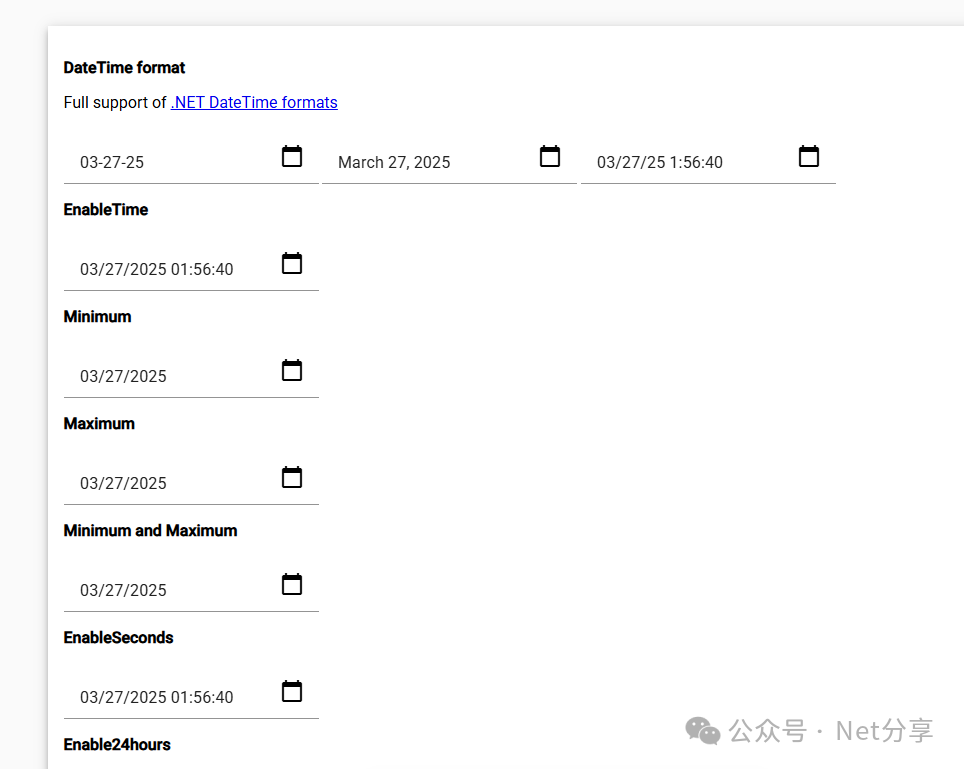The width and height of the screenshot is (964, 769).
Task: Open the EnableTime picker calendar icon
Action: [x=292, y=263]
